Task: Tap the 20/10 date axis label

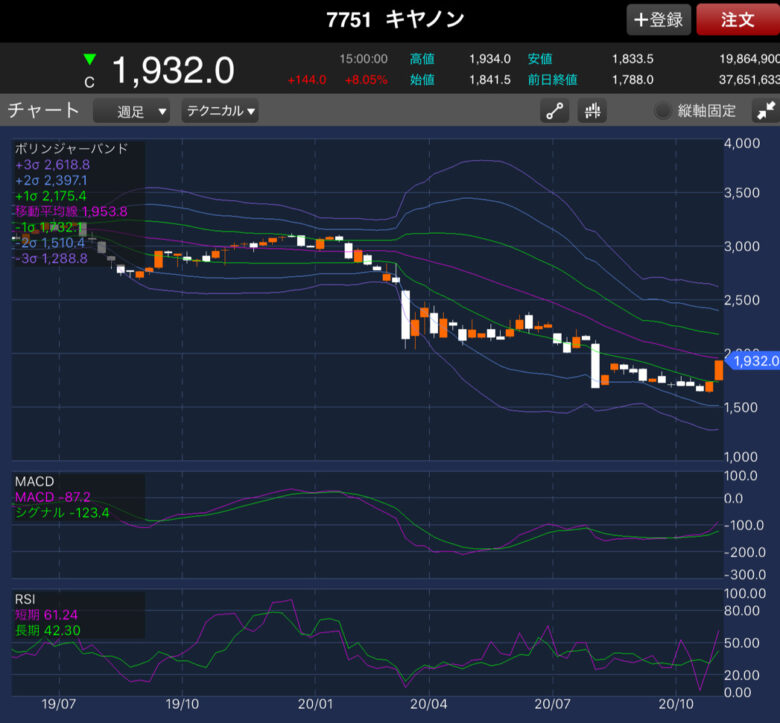Action: tap(676, 704)
